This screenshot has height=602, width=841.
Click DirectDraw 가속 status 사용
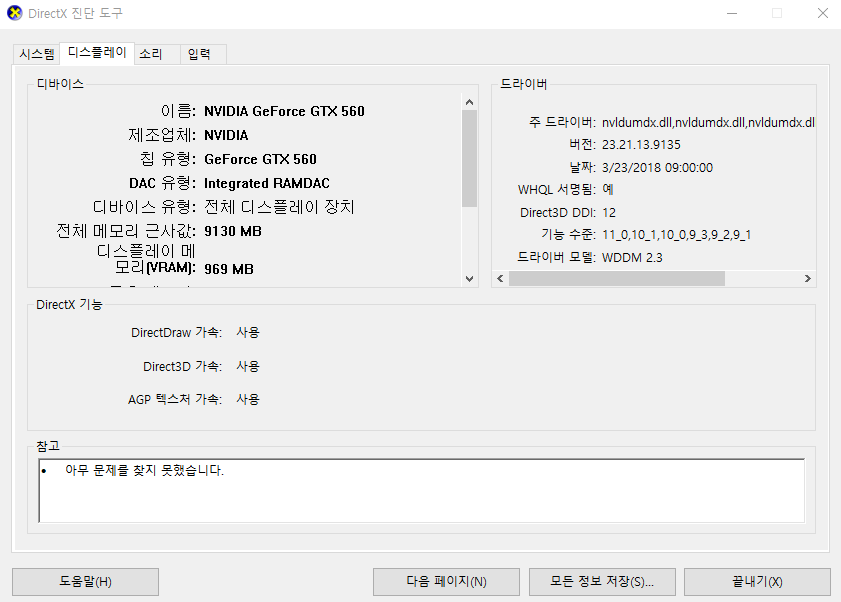tap(248, 332)
